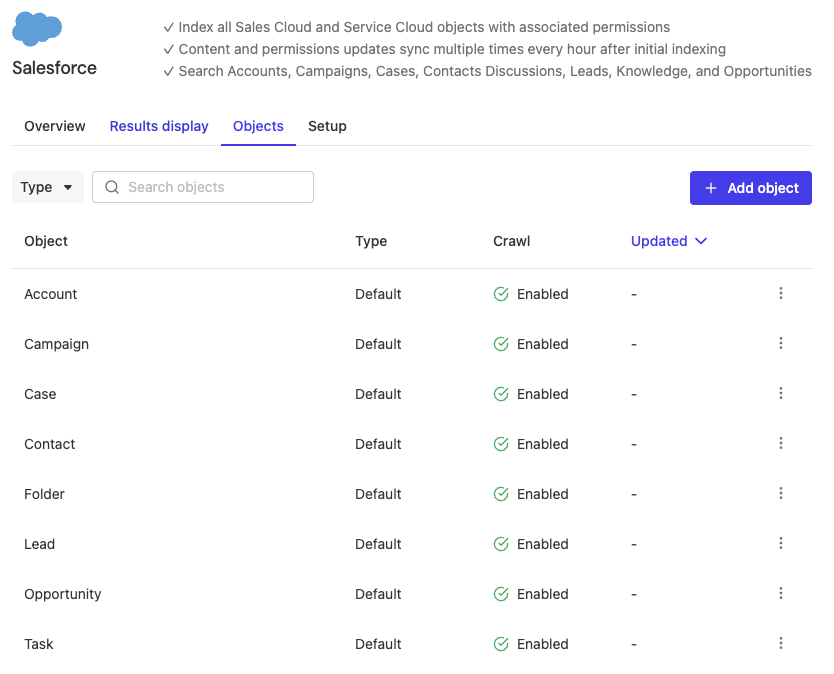This screenshot has width=834, height=674.
Task: Click the Opportunity row's kebab icon
Action: [781, 594]
